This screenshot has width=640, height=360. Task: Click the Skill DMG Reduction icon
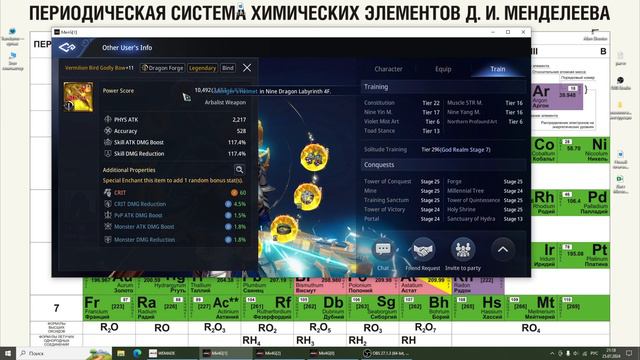pyautogui.click(x=108, y=153)
